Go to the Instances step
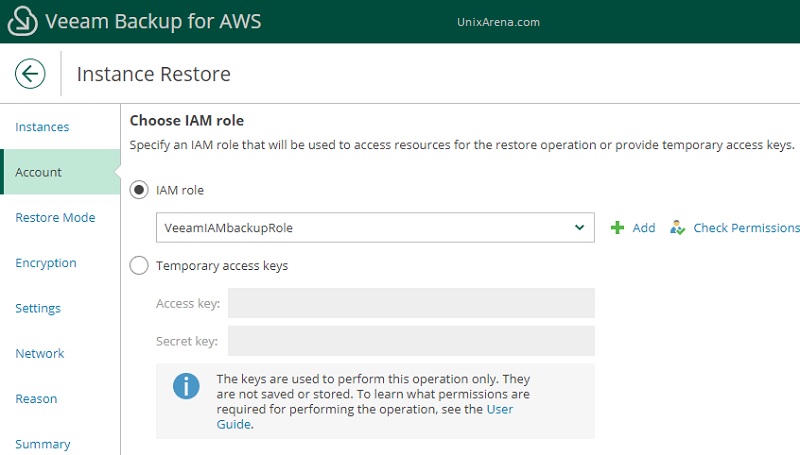 click(x=42, y=127)
